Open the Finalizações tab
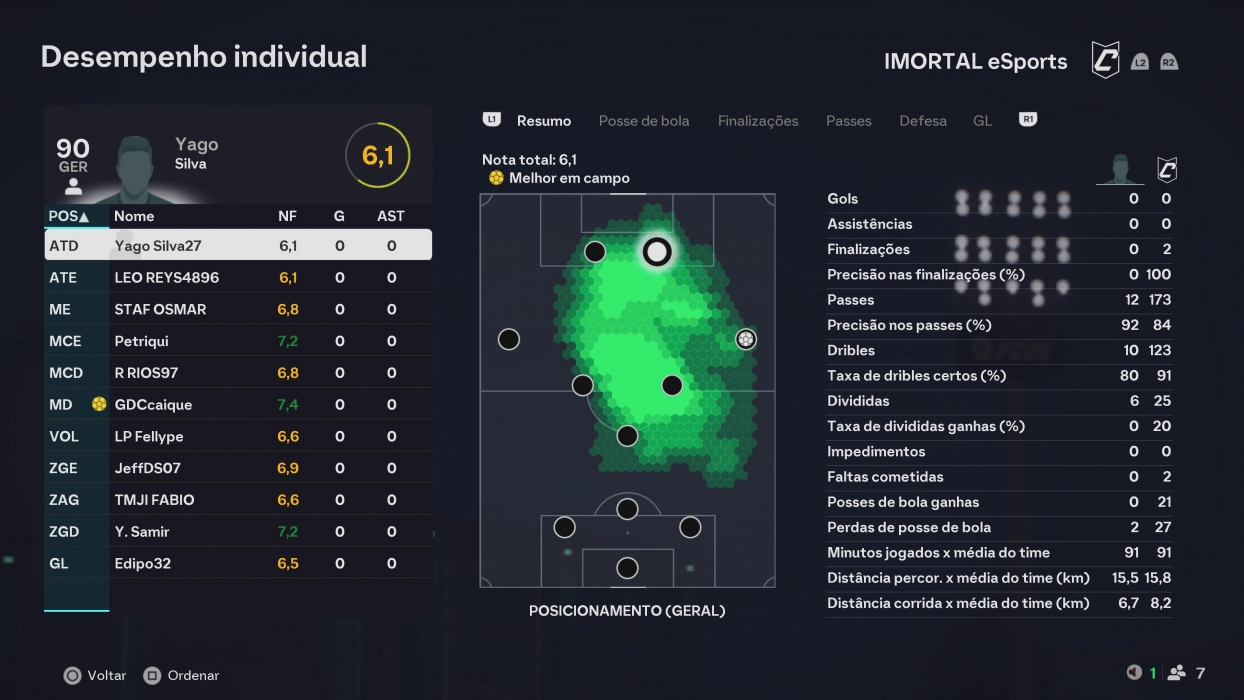 [x=757, y=120]
